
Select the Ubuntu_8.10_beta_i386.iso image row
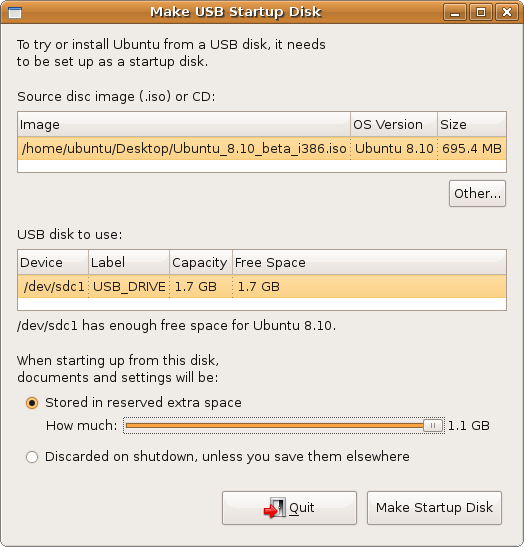(x=262, y=149)
